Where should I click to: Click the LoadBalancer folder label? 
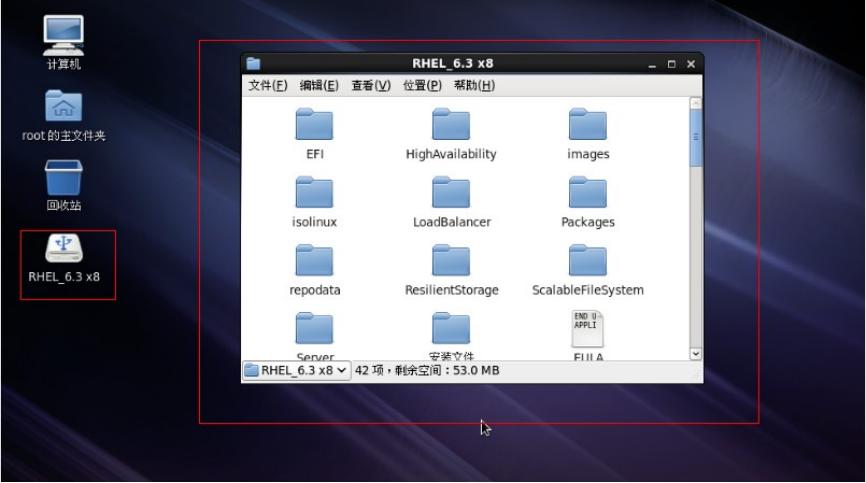[452, 222]
